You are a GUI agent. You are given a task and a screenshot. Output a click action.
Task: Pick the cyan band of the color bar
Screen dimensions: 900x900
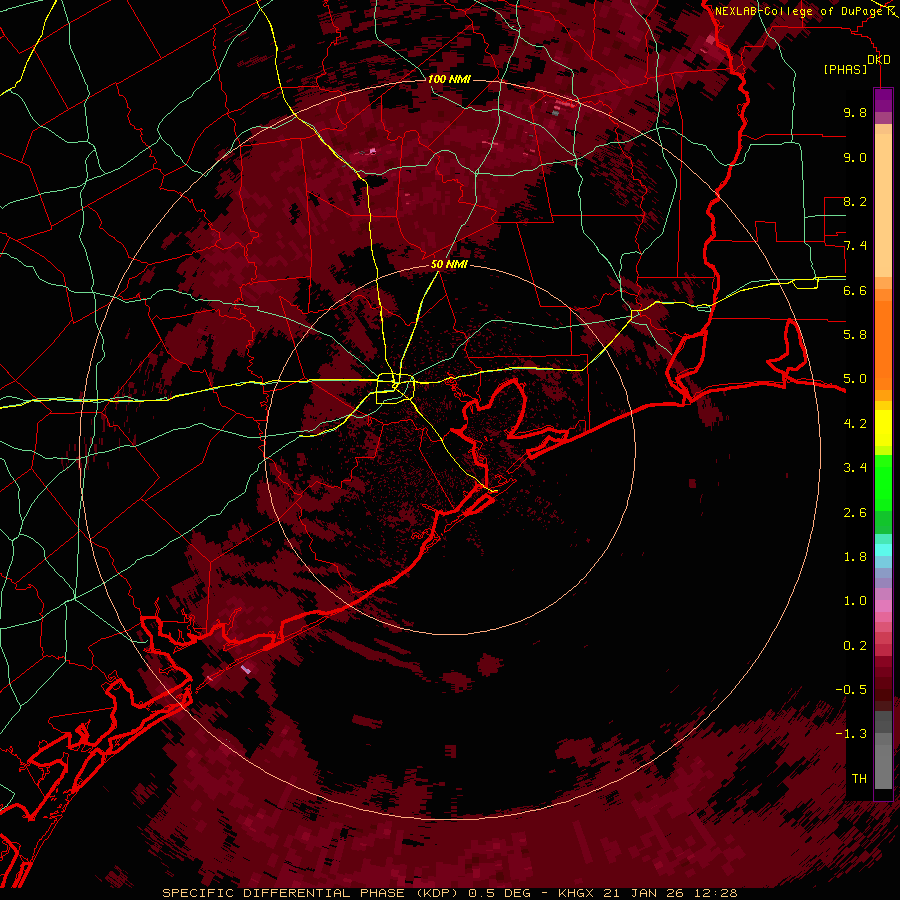[x=883, y=550]
